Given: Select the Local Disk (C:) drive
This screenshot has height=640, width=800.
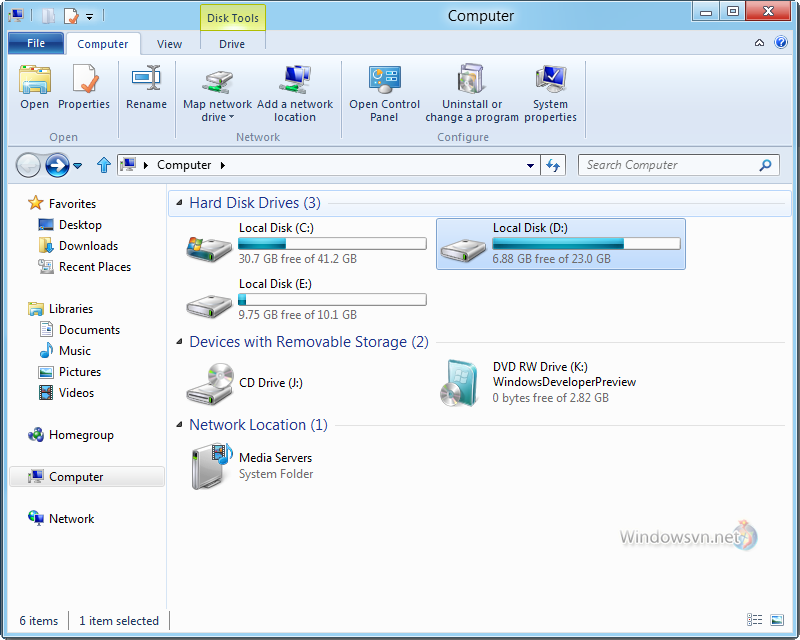Looking at the screenshot, I should tap(306, 243).
